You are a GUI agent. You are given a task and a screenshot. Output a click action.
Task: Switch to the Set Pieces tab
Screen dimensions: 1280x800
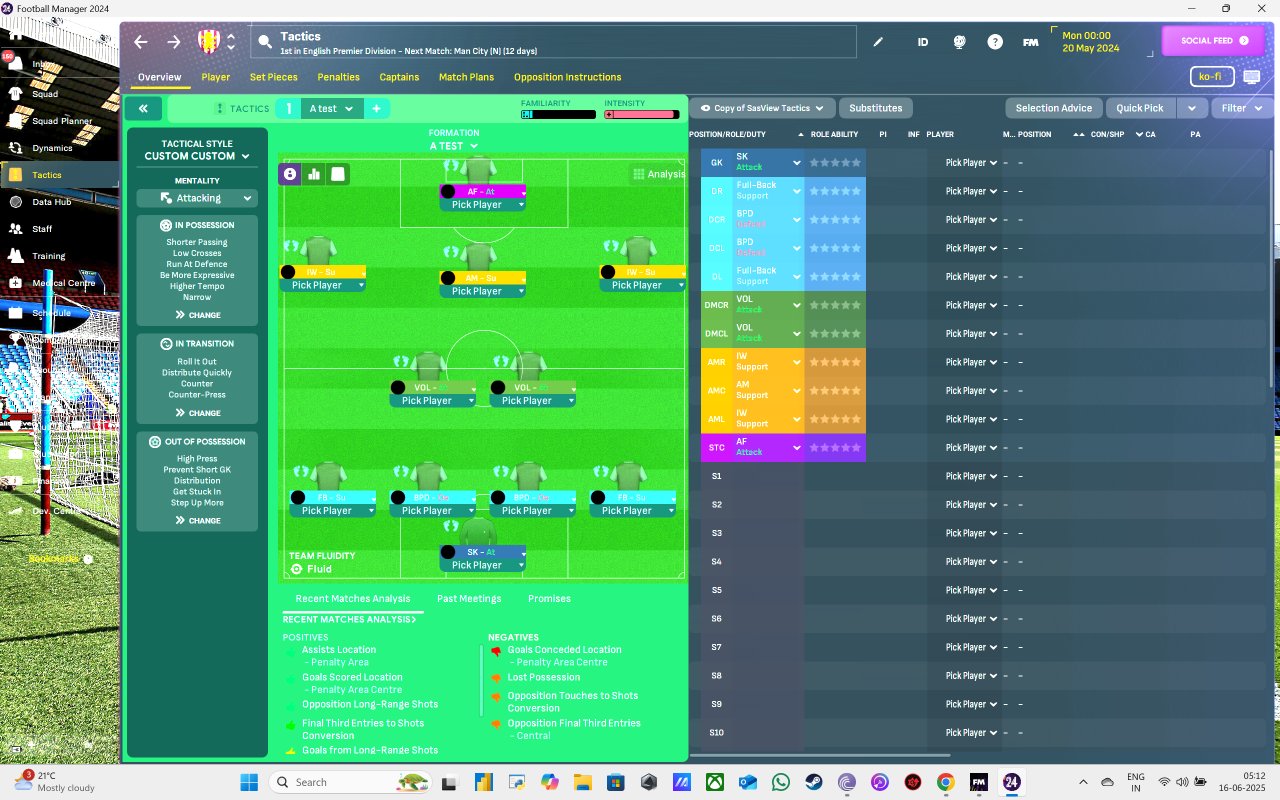click(x=274, y=77)
